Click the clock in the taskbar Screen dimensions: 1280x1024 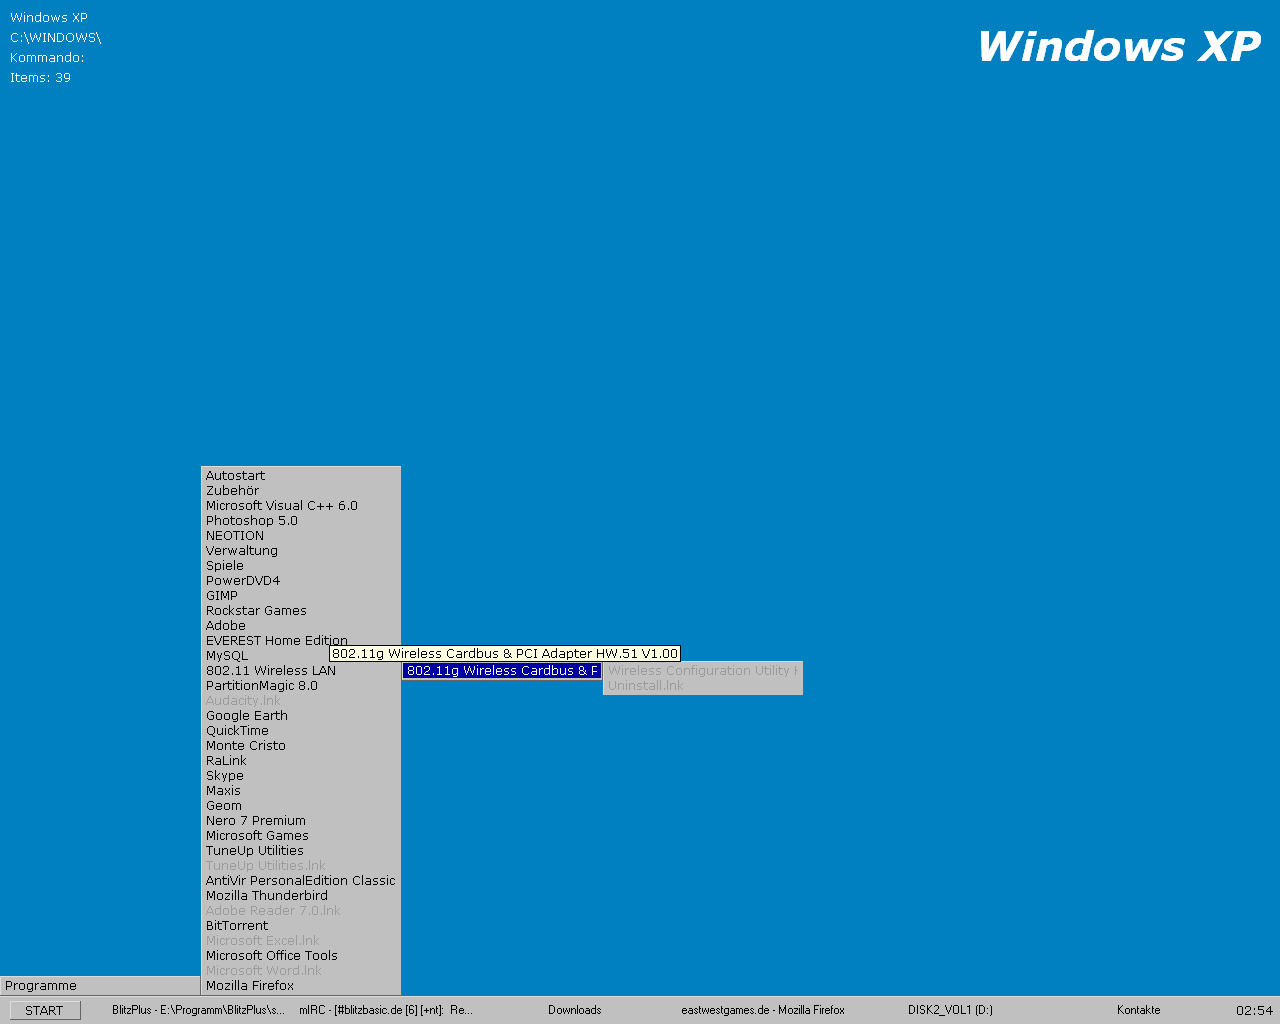click(x=1254, y=1010)
